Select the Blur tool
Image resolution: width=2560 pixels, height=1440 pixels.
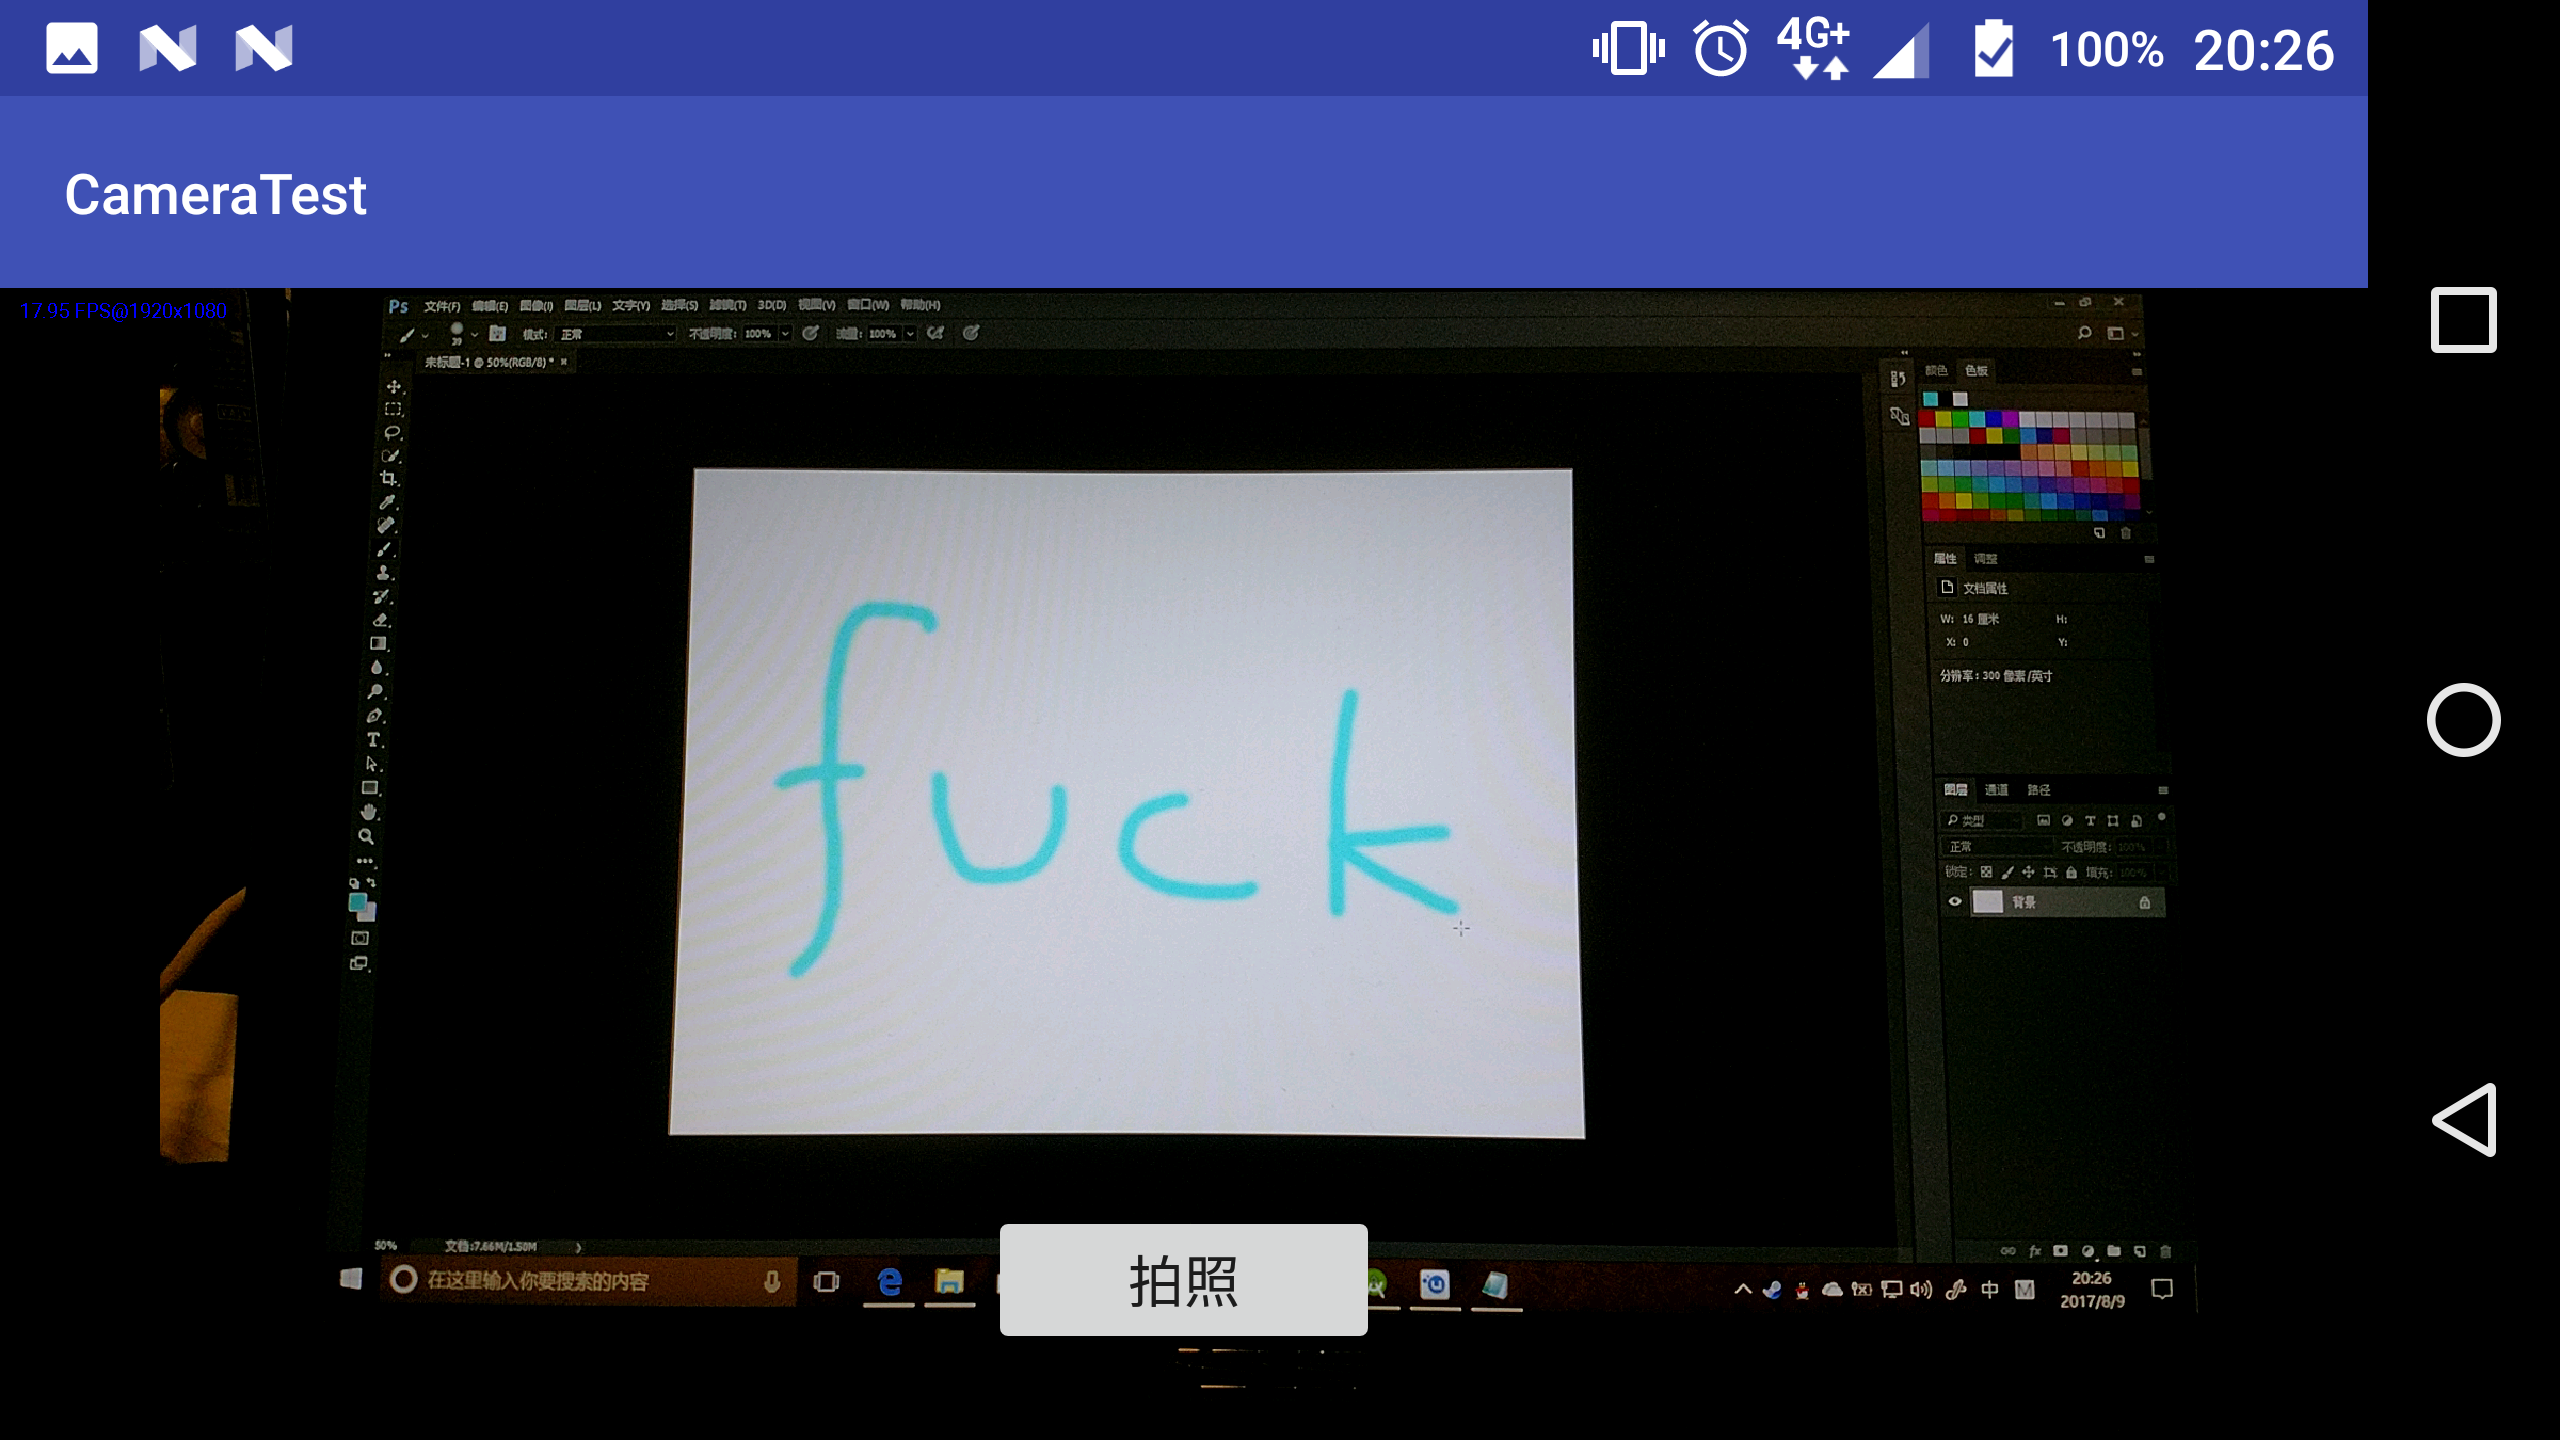coord(378,668)
